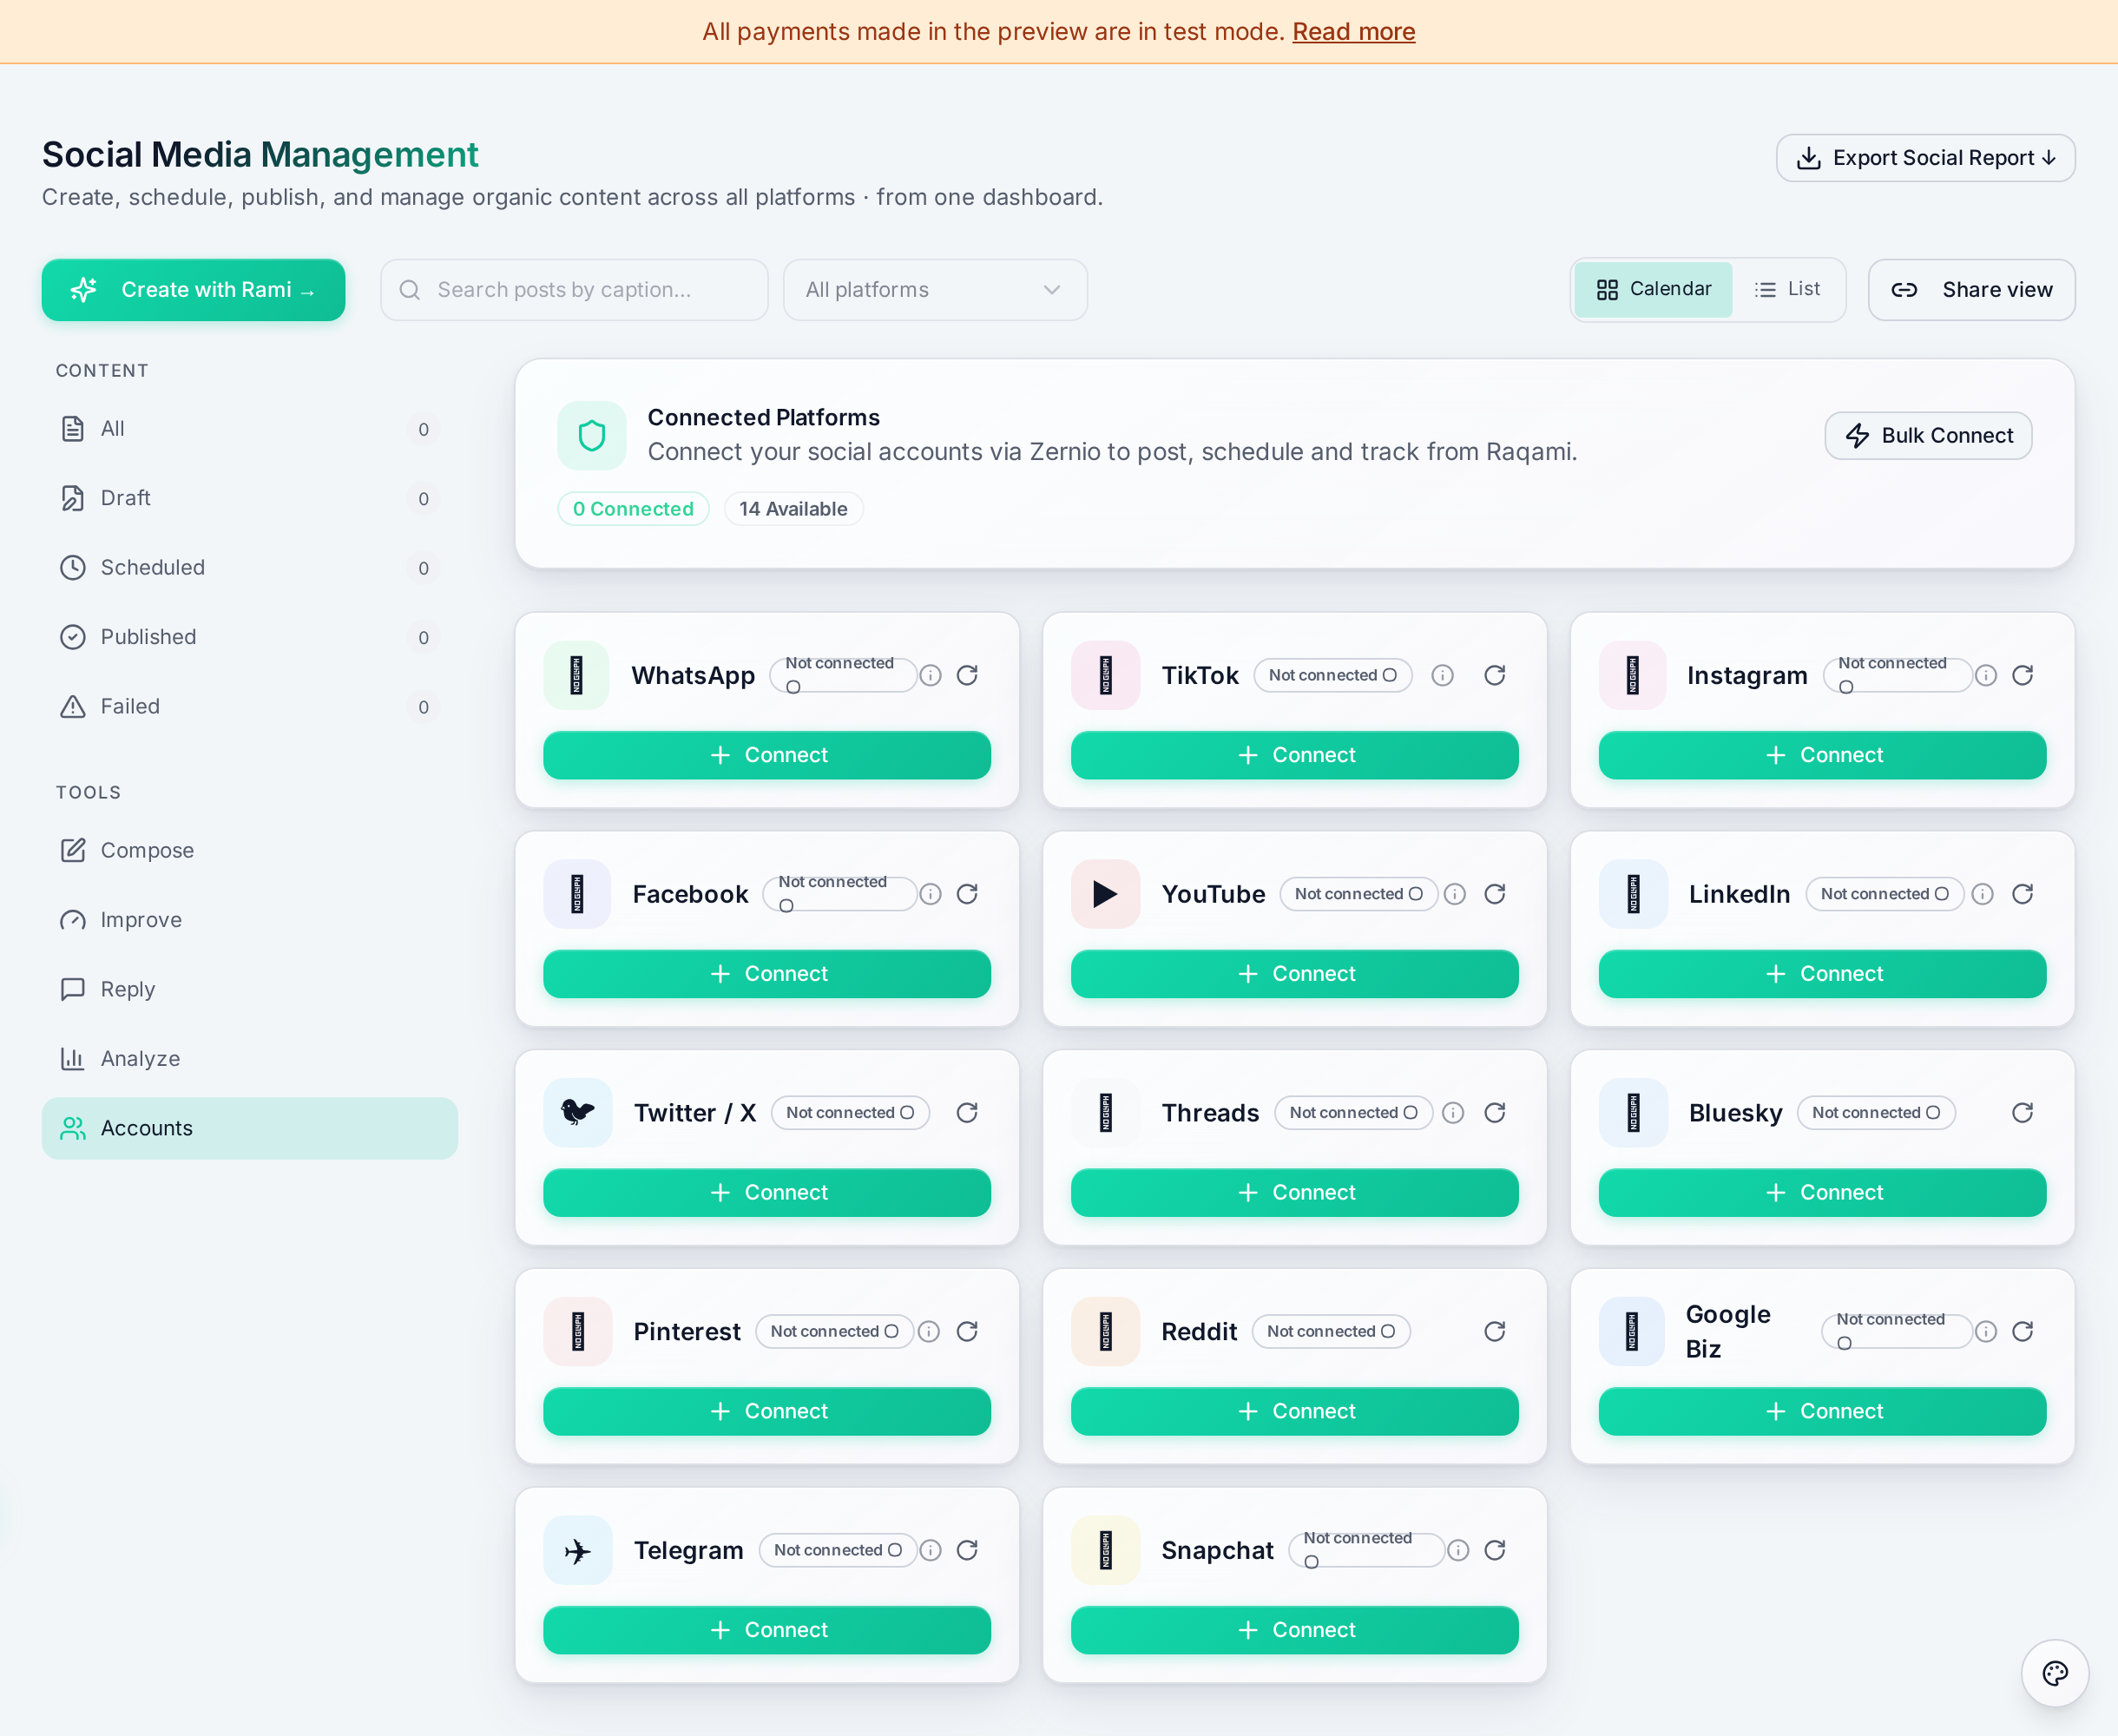
Task: Switch to List view
Action: (1788, 290)
